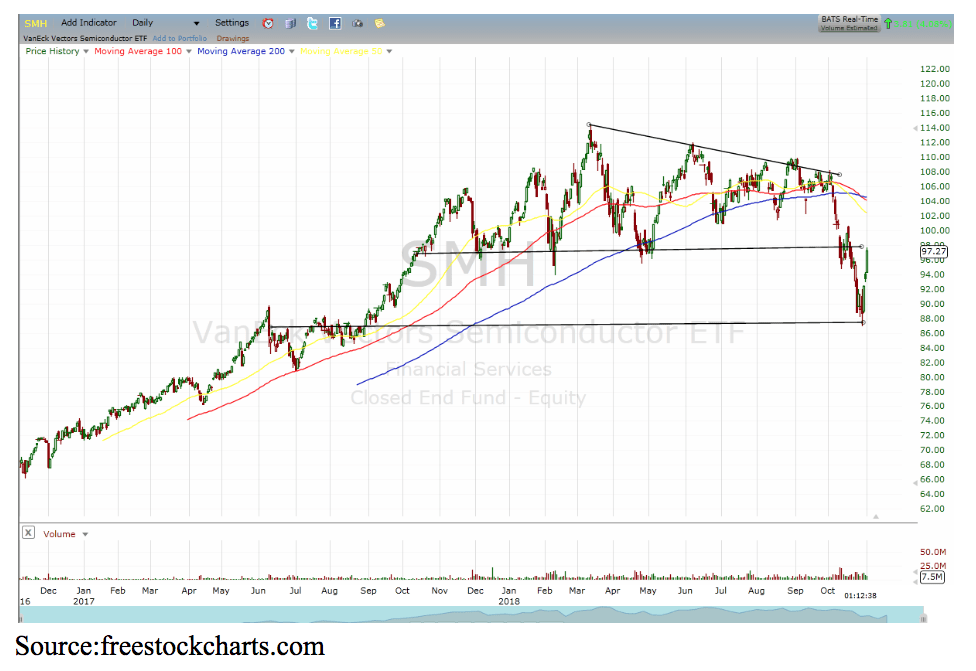Click the small triangle at chart bottom right
Viewport: 976px width, 671px height.
[876, 517]
